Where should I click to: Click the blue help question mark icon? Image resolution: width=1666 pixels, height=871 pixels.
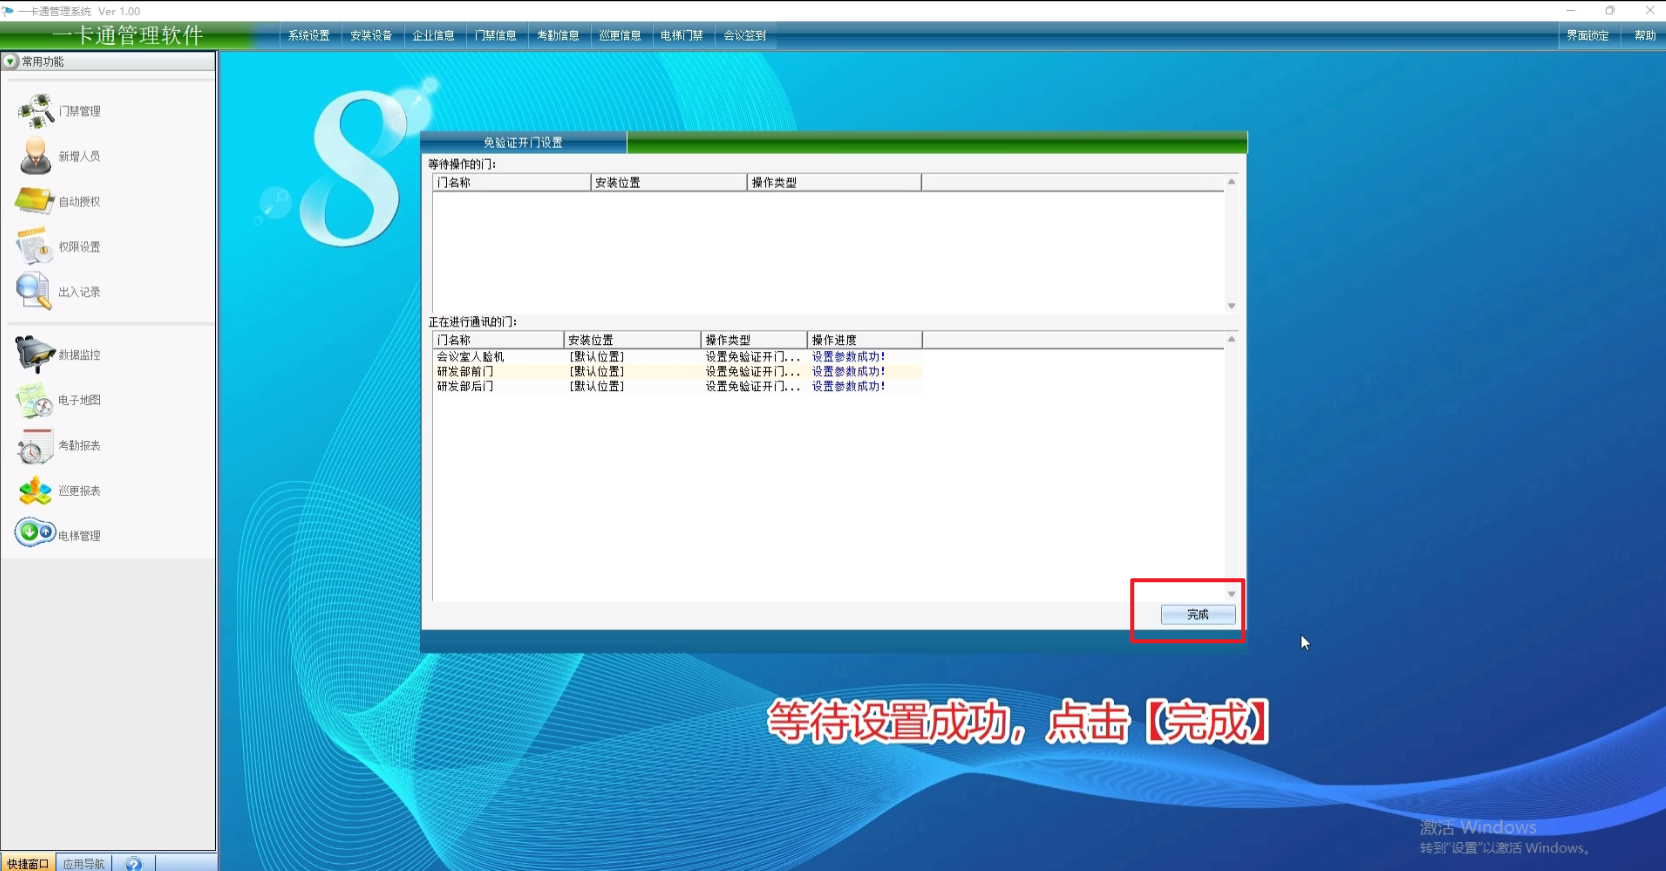134,863
